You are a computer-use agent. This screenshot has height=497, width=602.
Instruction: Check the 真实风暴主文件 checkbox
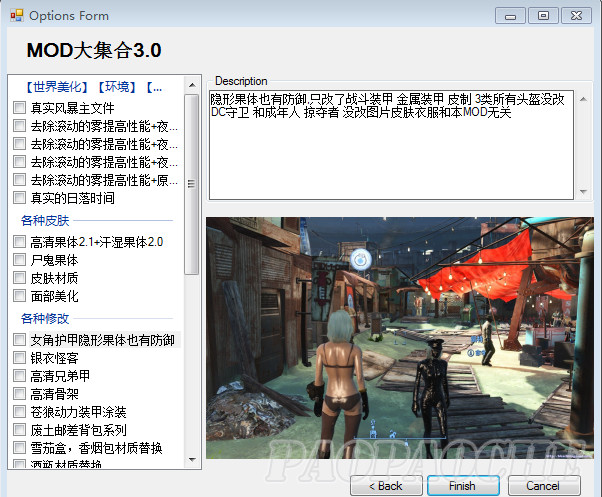(19, 107)
